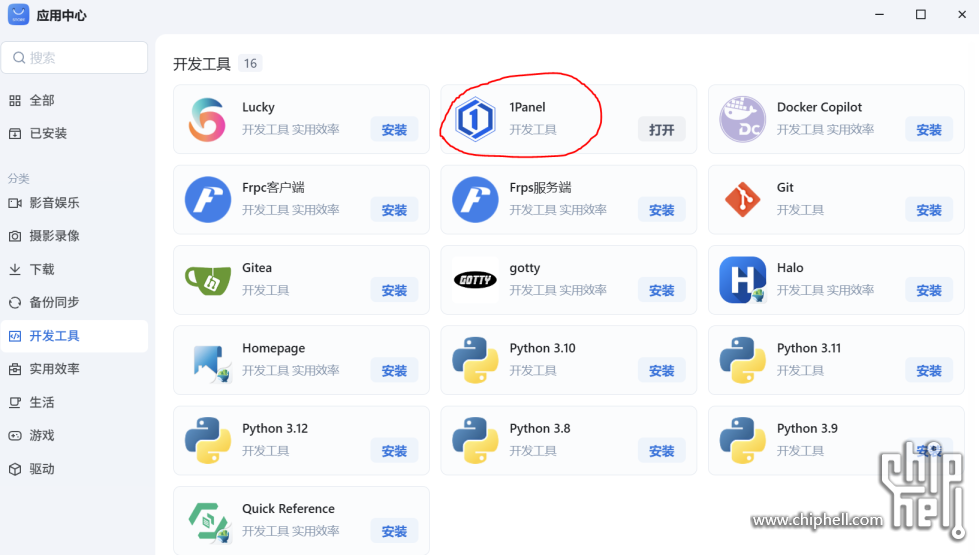Install Python 3.12

395,451
